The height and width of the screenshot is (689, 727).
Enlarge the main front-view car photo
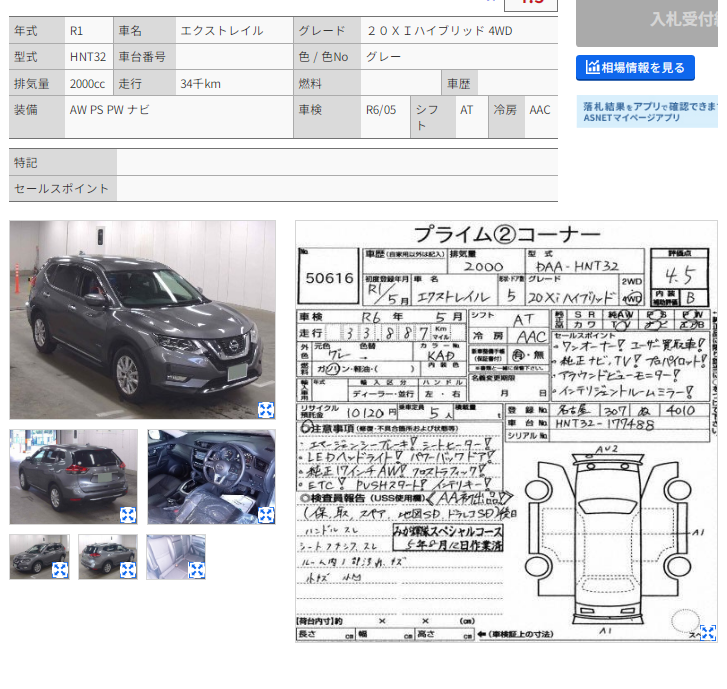click(x=266, y=410)
